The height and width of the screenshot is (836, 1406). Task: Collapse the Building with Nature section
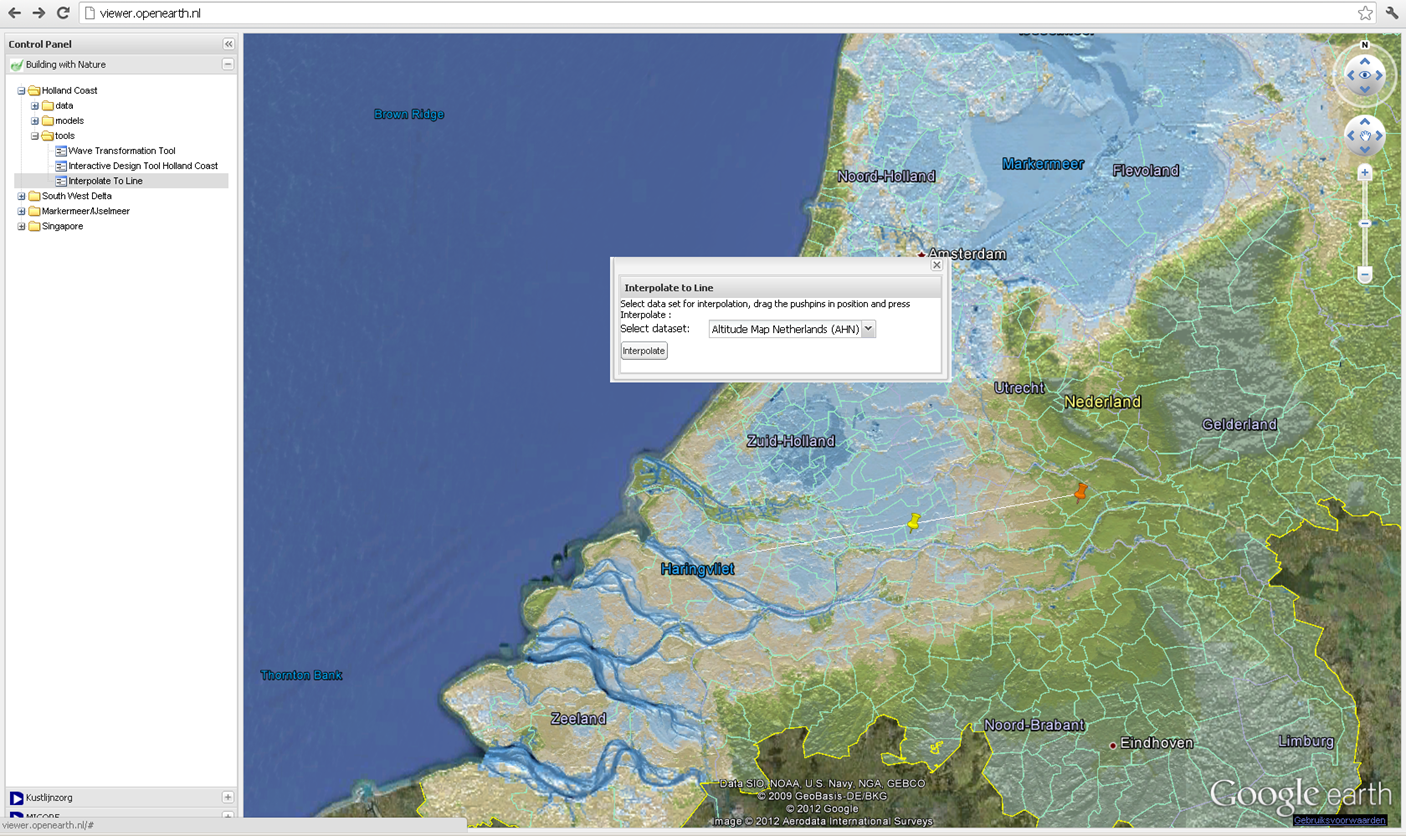click(228, 64)
